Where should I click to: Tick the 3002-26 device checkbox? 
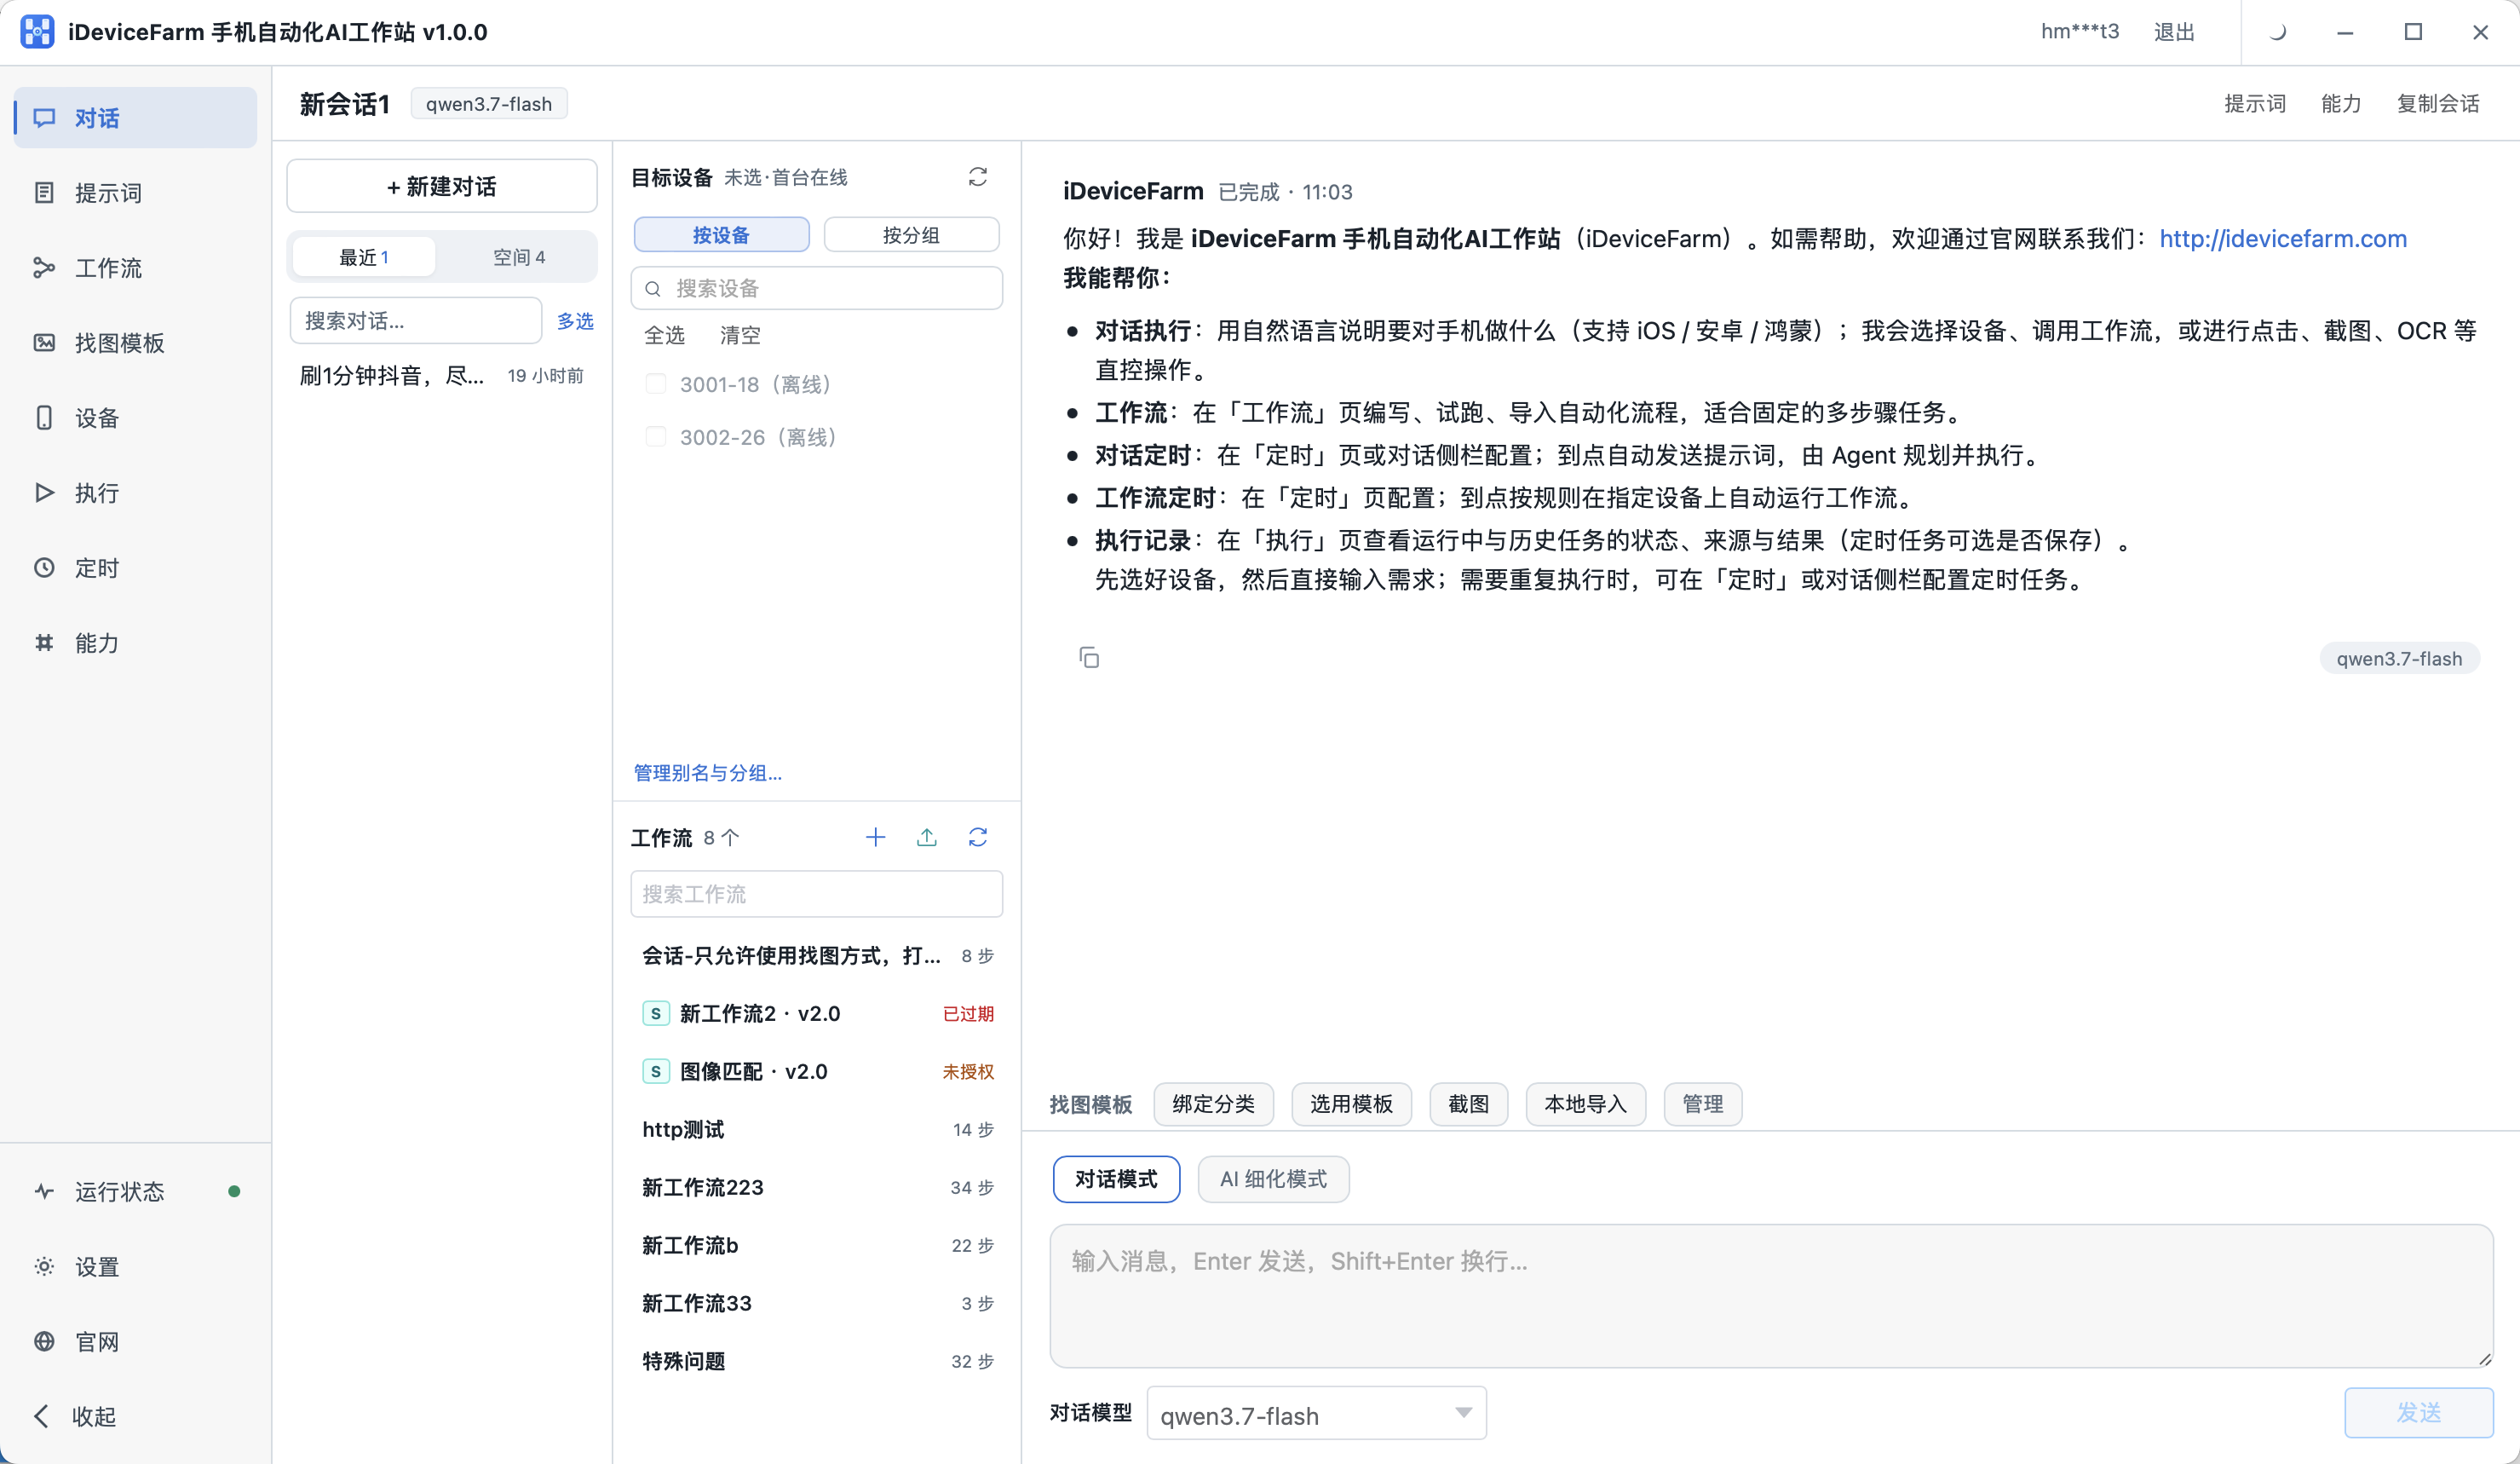[x=655, y=437]
